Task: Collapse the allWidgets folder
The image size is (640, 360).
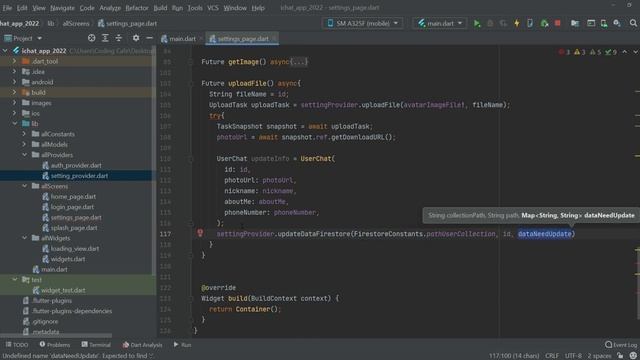Action: pos(24,238)
